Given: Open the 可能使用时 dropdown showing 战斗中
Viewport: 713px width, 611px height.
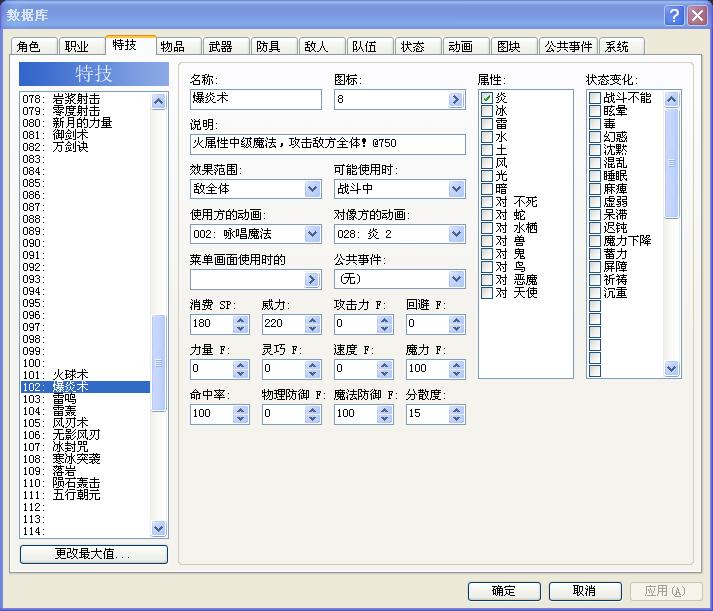Looking at the screenshot, I should coord(399,189).
